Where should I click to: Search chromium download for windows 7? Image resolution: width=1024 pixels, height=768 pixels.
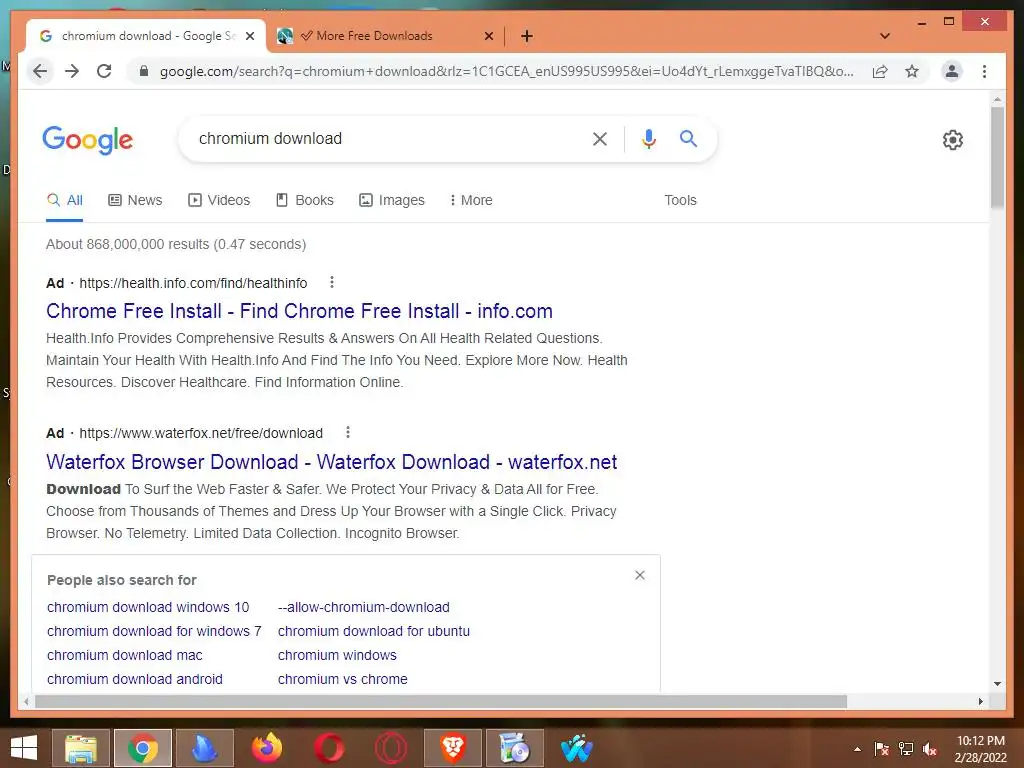(x=154, y=632)
